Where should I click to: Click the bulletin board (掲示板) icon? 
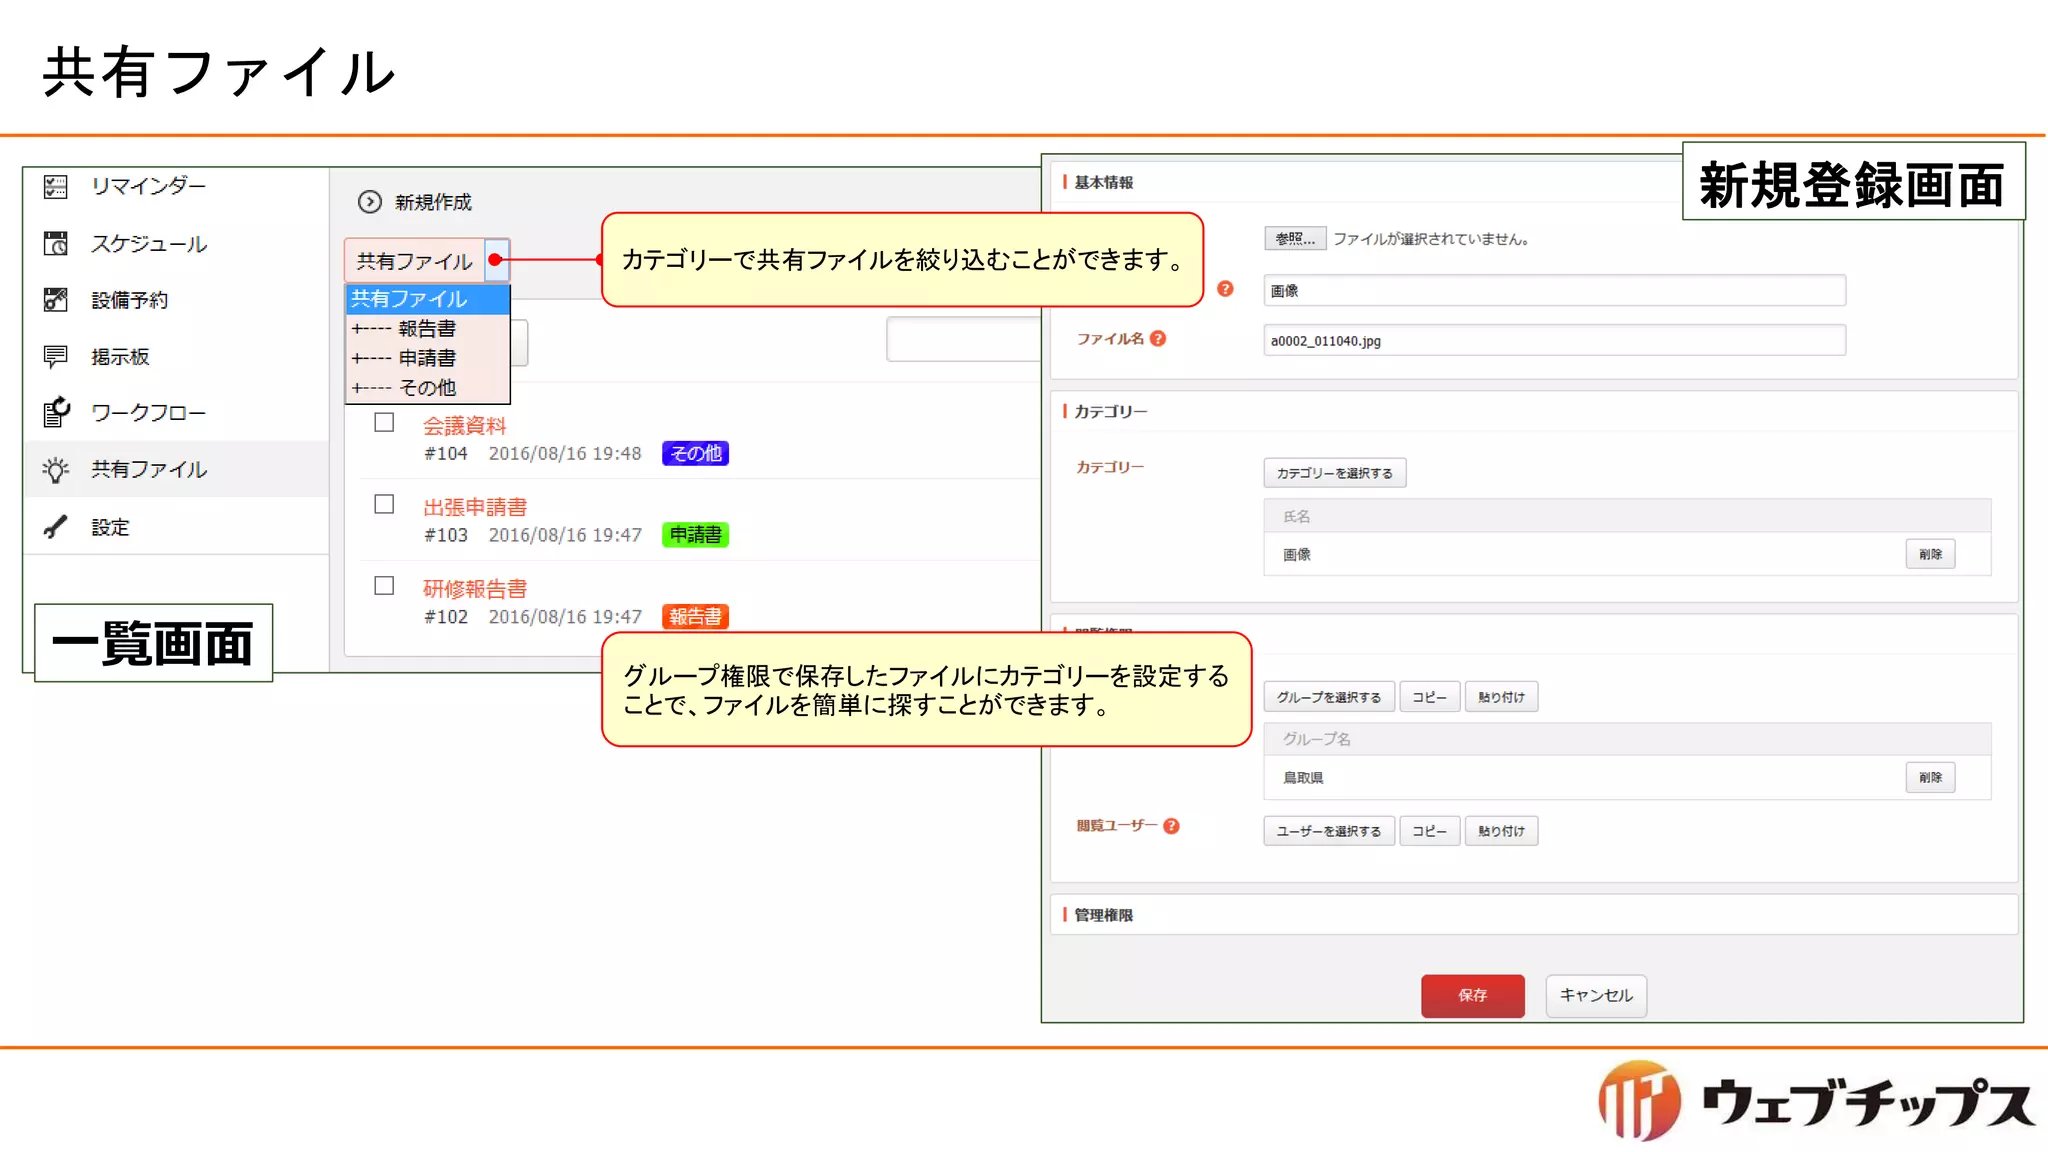[56, 356]
